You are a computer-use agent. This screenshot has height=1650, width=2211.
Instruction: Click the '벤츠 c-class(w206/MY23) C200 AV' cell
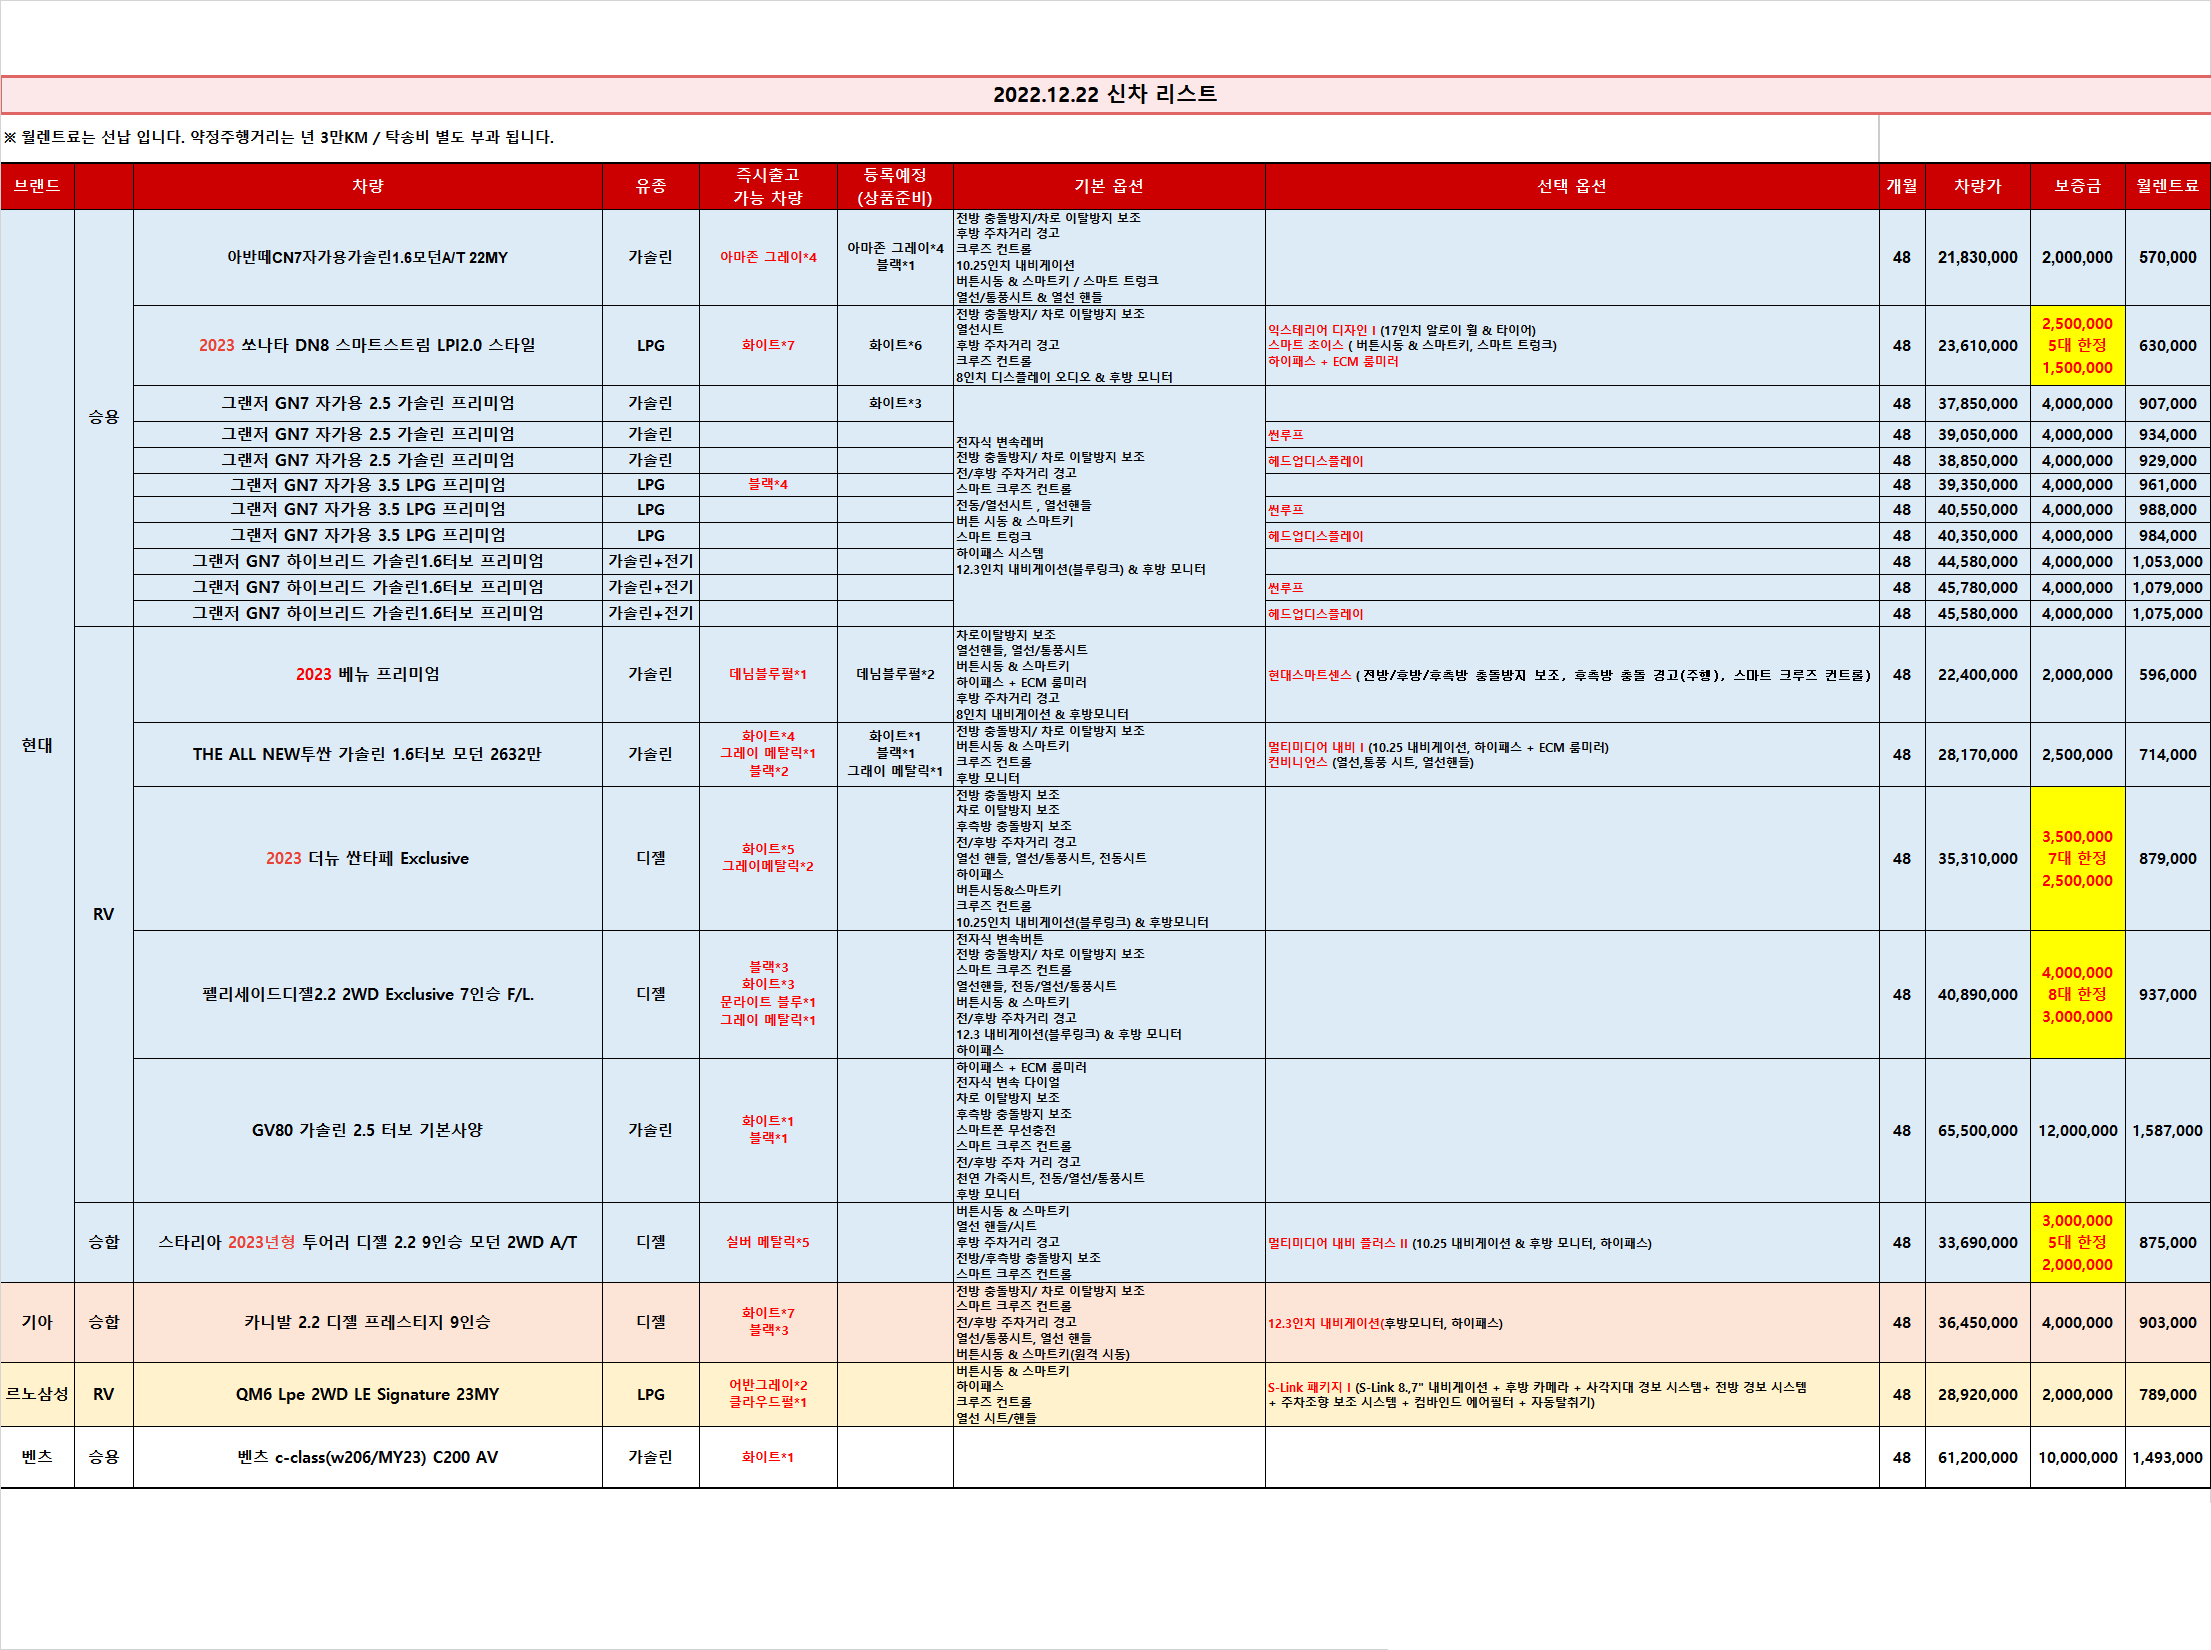coord(367,1457)
